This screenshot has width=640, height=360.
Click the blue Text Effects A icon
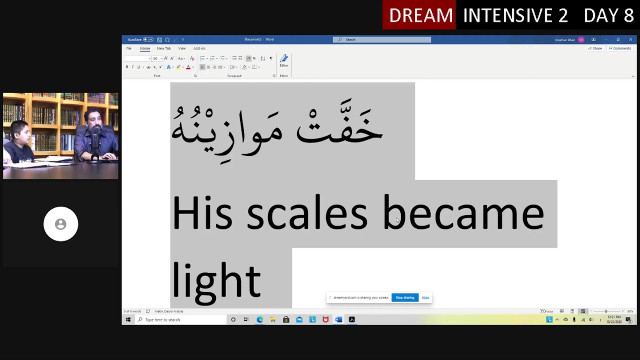tap(169, 67)
